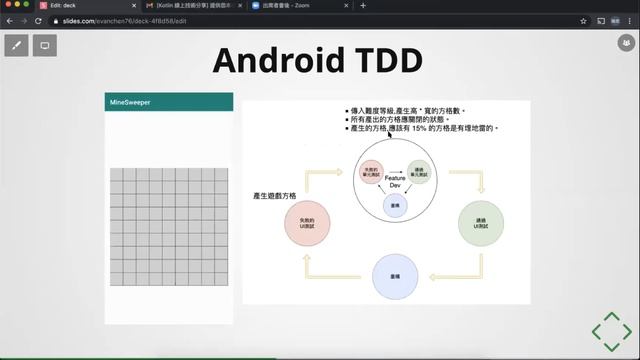Click the minesweeper grid image
The width and height of the screenshot is (640, 360).
click(169, 227)
